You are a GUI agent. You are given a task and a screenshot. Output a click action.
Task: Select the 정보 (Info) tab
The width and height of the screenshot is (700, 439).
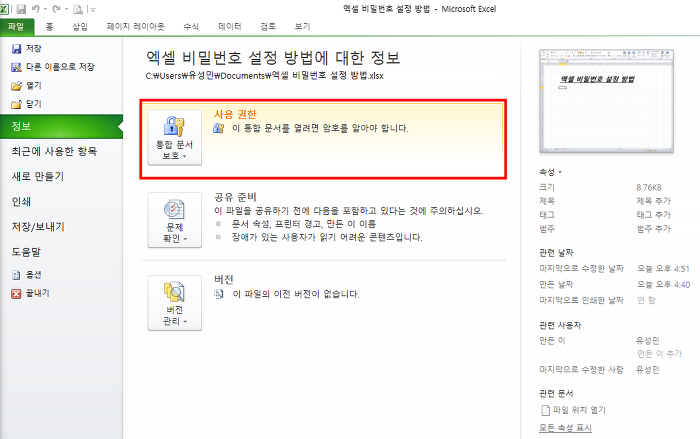click(x=61, y=126)
